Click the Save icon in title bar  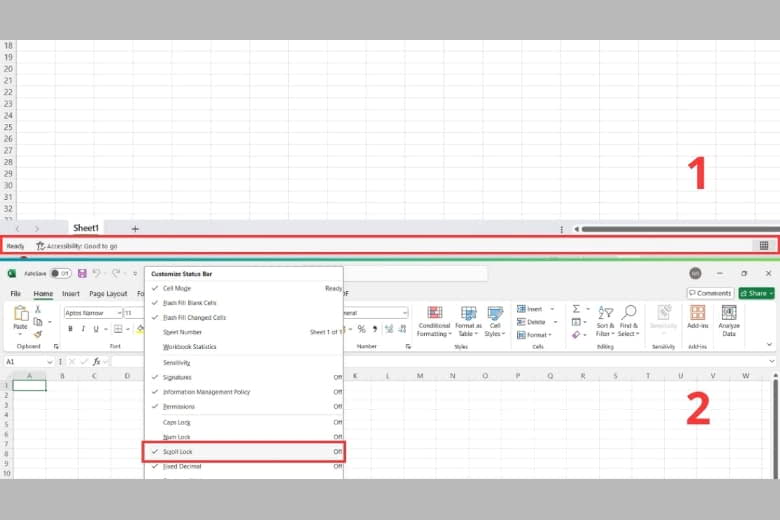(81, 273)
